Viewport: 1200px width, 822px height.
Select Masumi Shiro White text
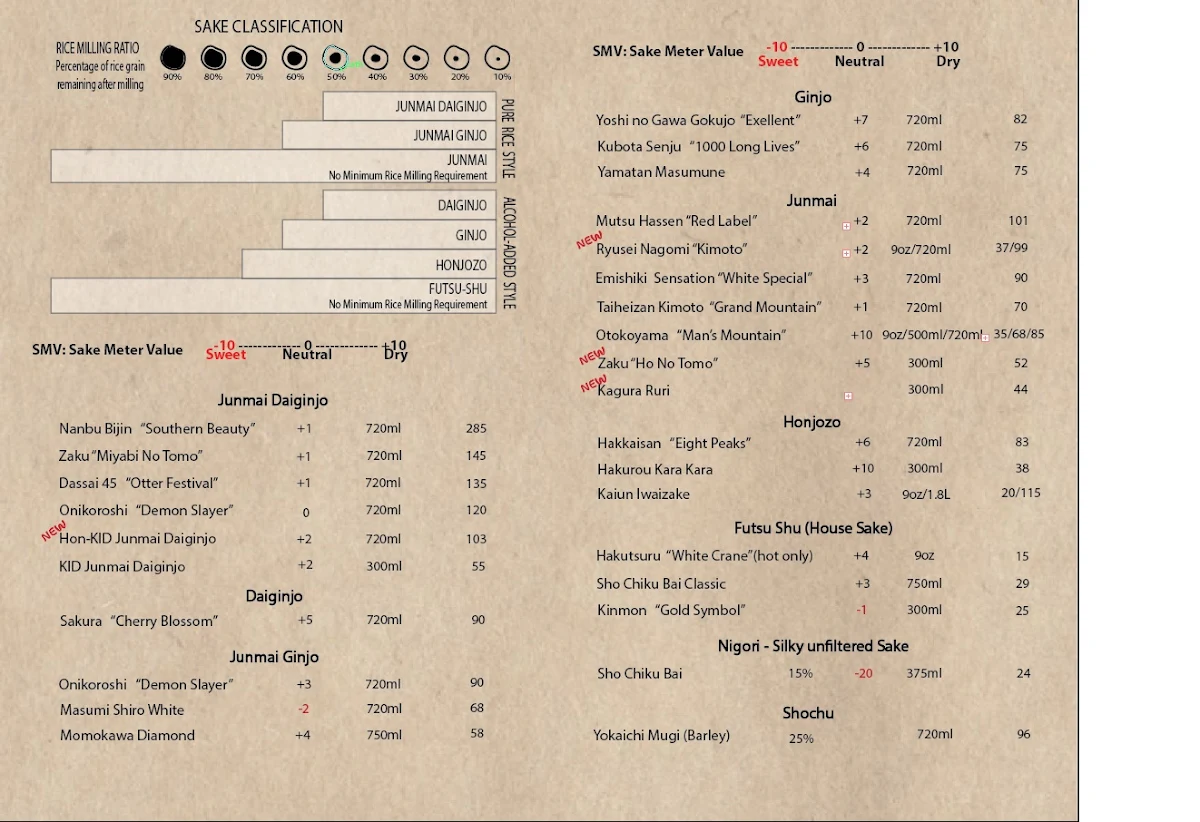[122, 710]
